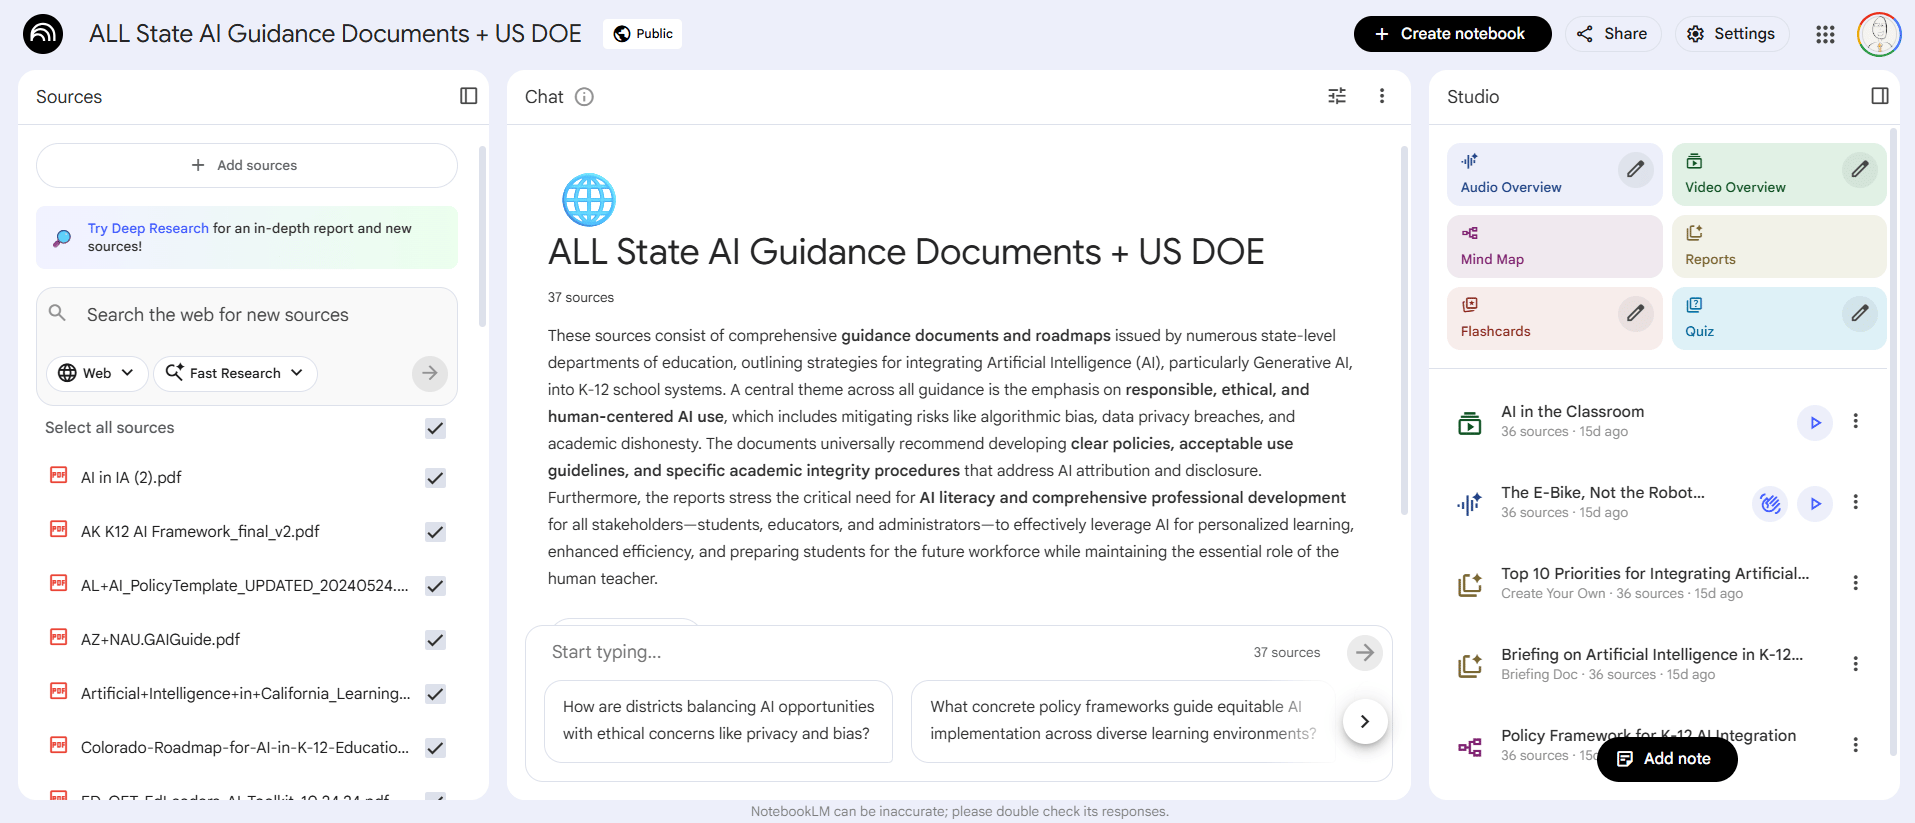Generate a Mind Map
Image resolution: width=1915 pixels, height=823 pixels.
pyautogui.click(x=1555, y=246)
